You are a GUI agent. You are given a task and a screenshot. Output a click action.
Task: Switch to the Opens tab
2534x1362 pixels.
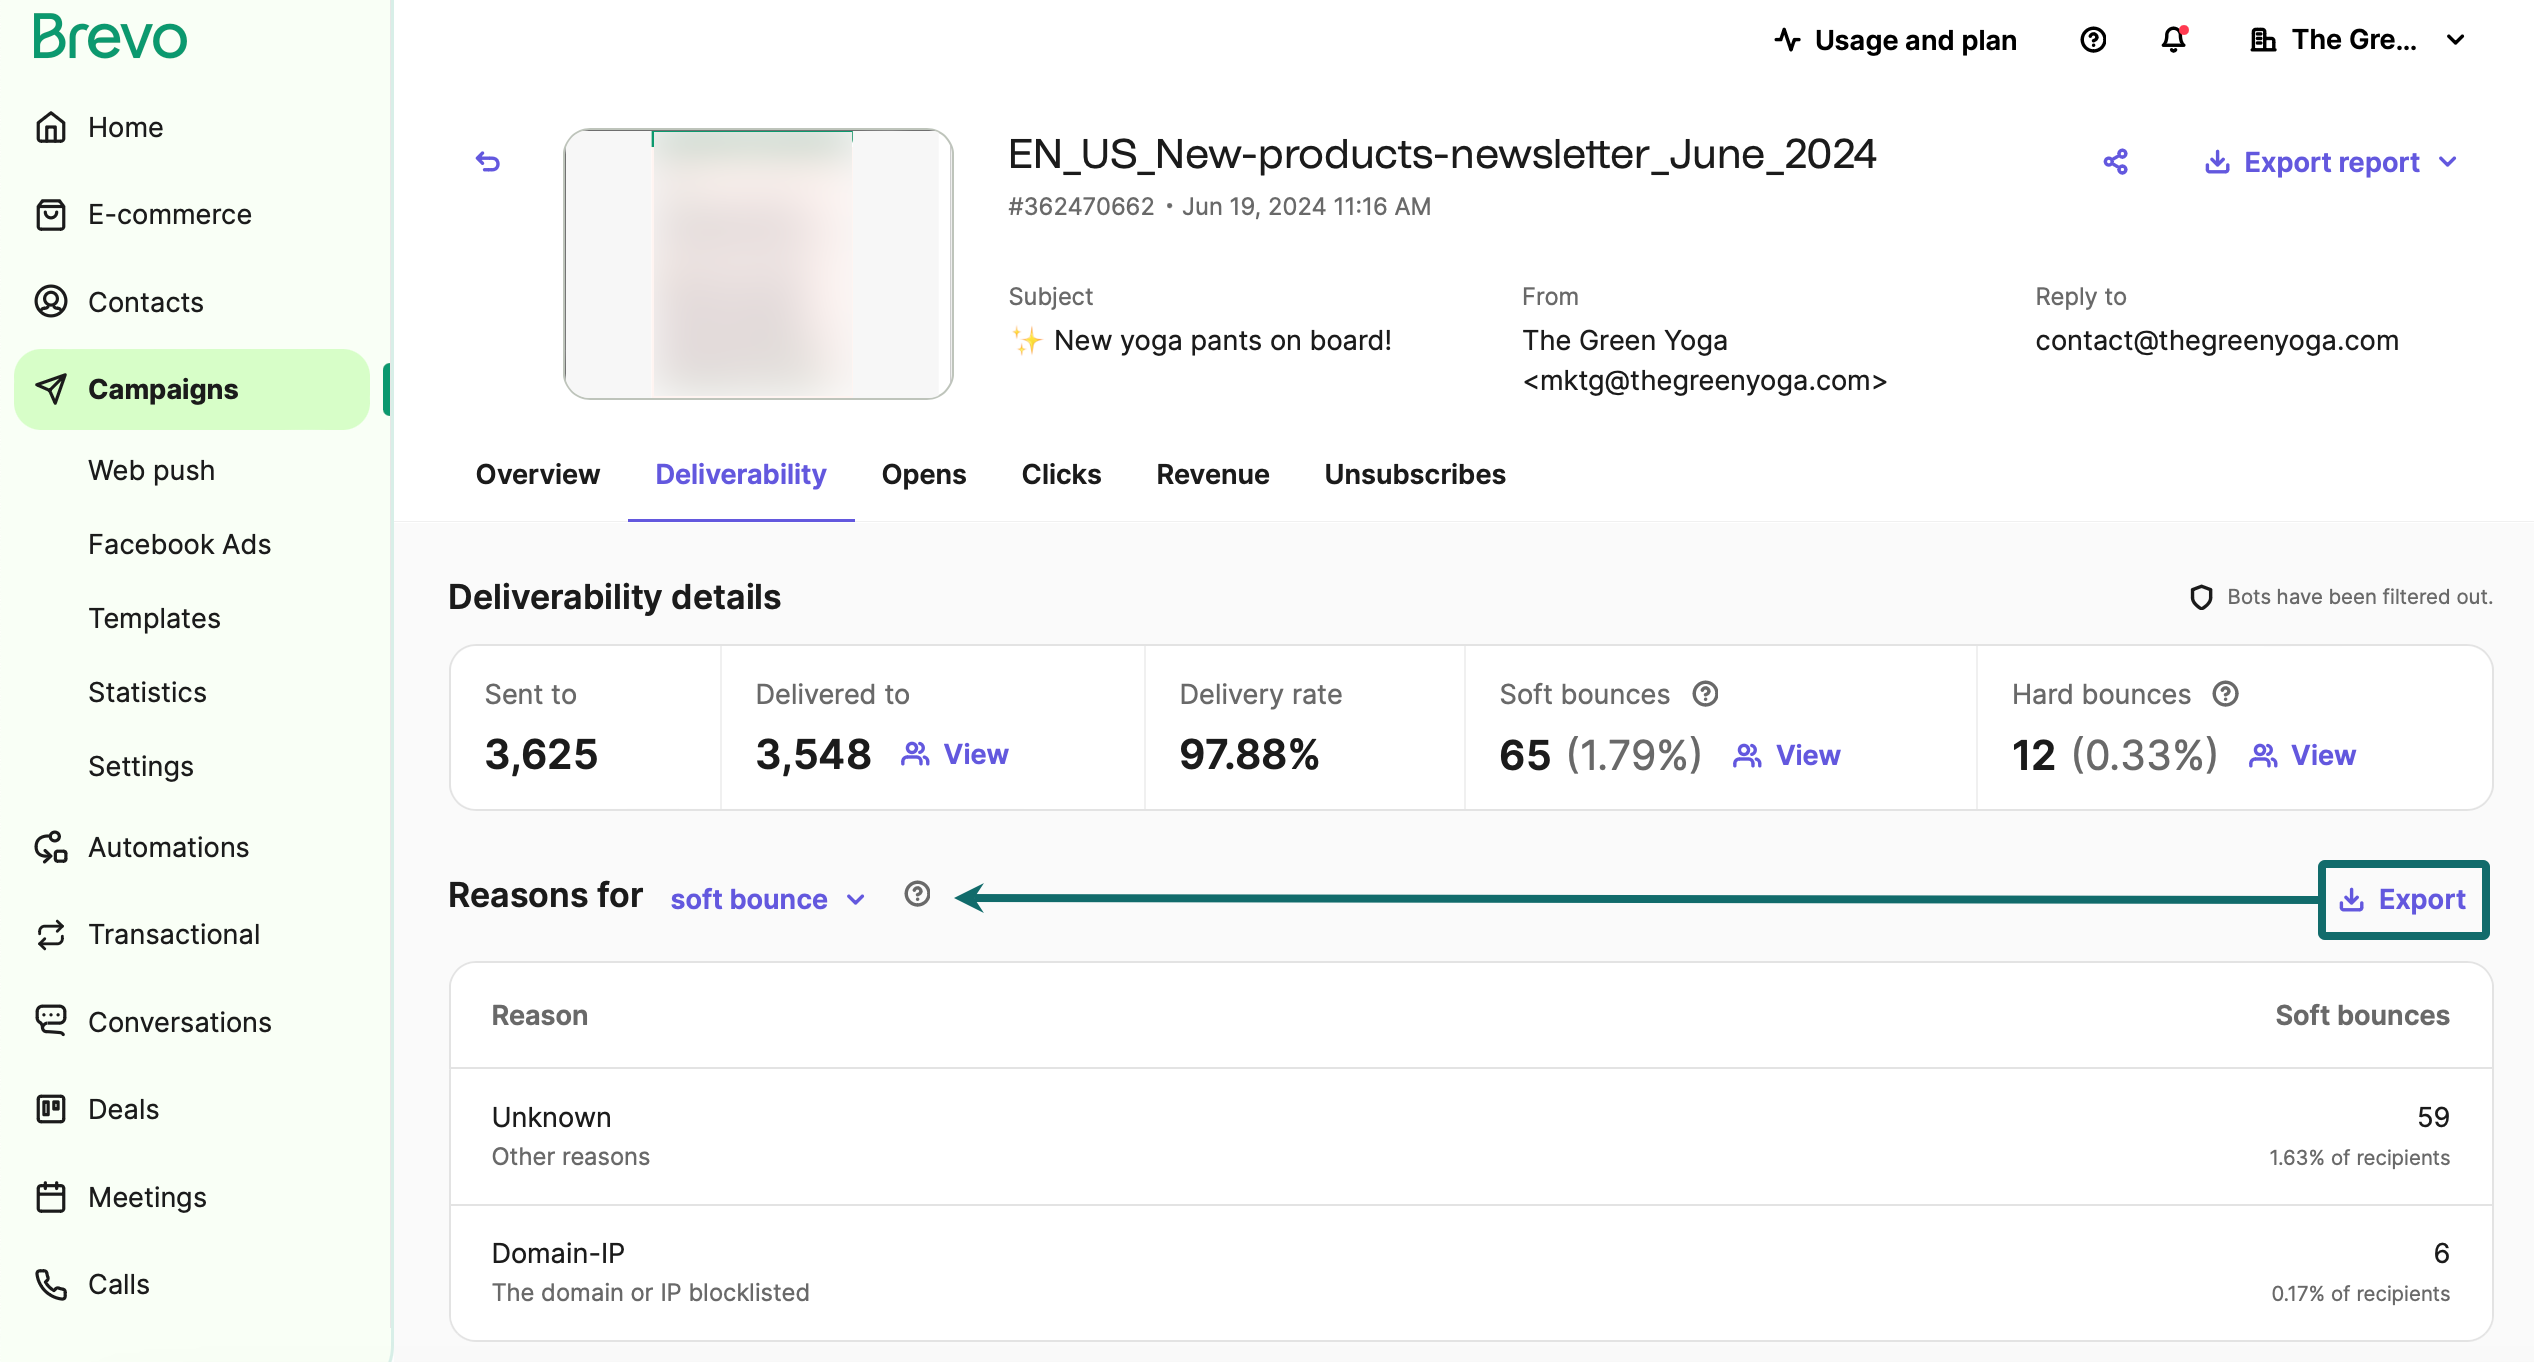tap(923, 474)
